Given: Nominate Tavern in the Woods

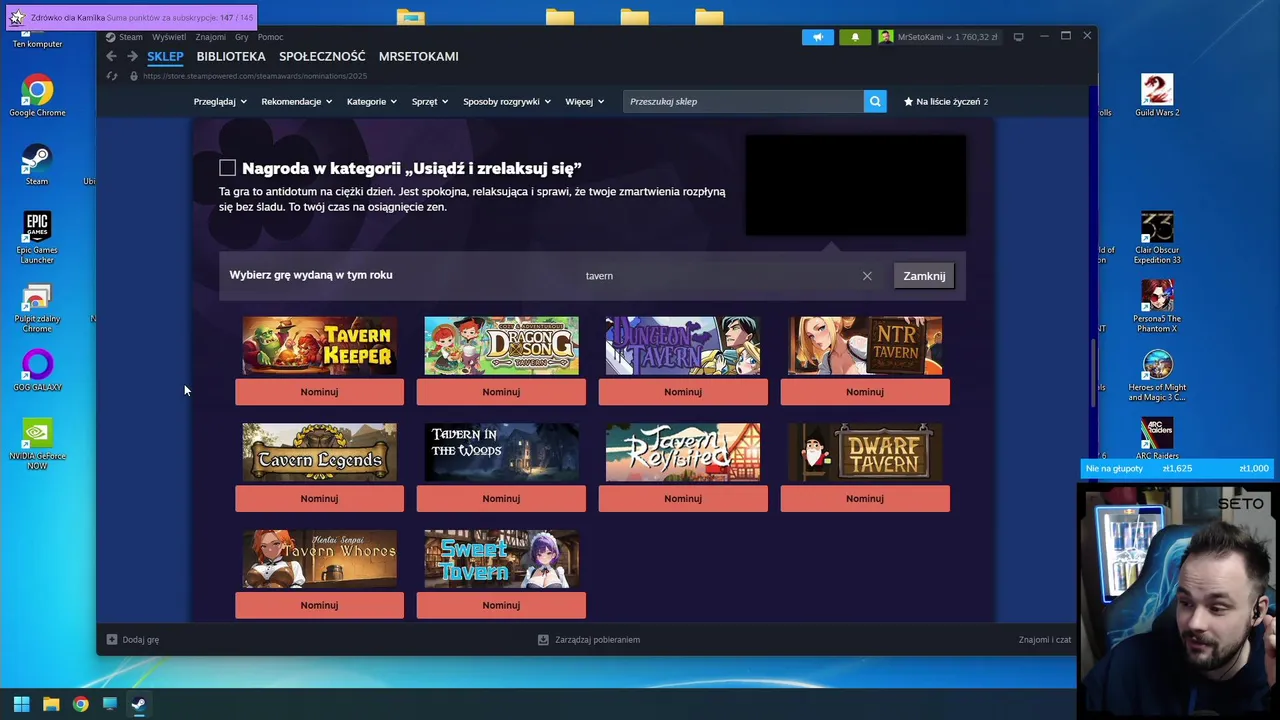Looking at the screenshot, I should click(501, 498).
